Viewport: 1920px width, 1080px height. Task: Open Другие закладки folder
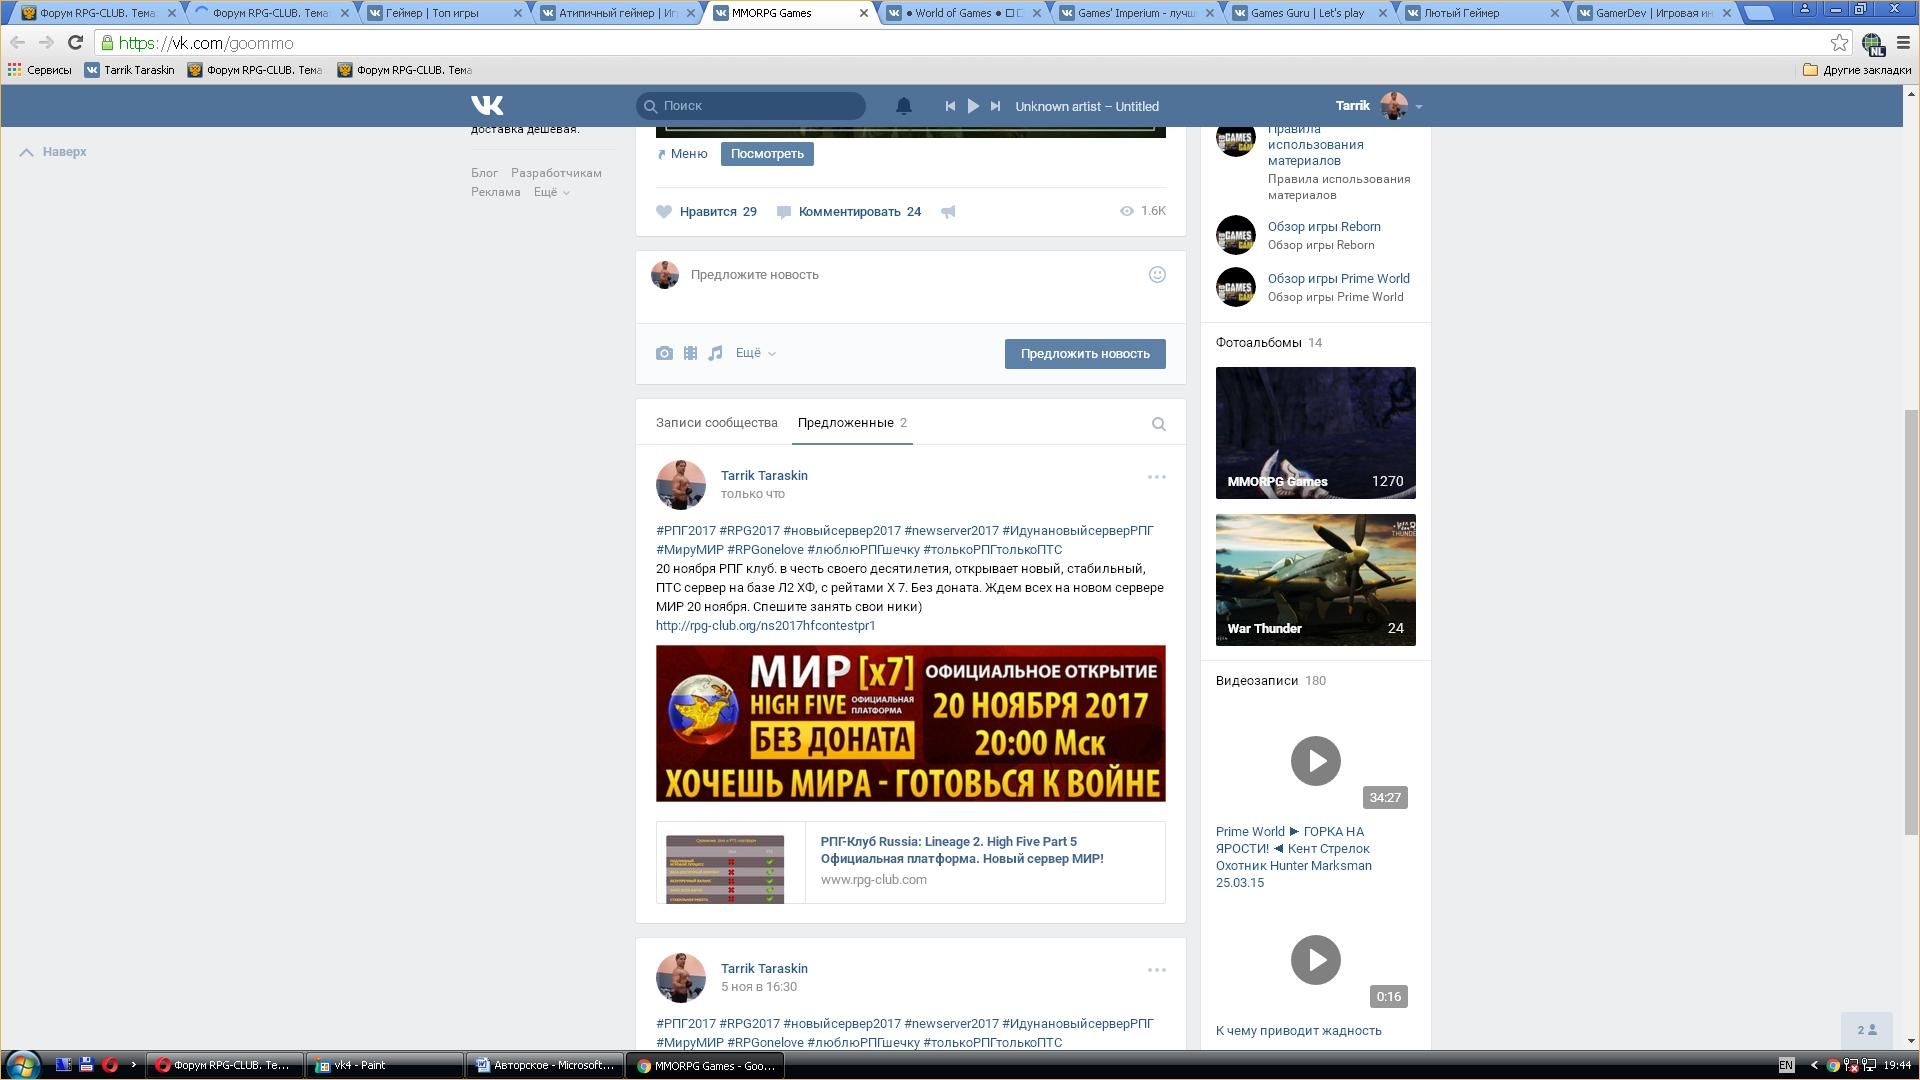click(x=1857, y=70)
